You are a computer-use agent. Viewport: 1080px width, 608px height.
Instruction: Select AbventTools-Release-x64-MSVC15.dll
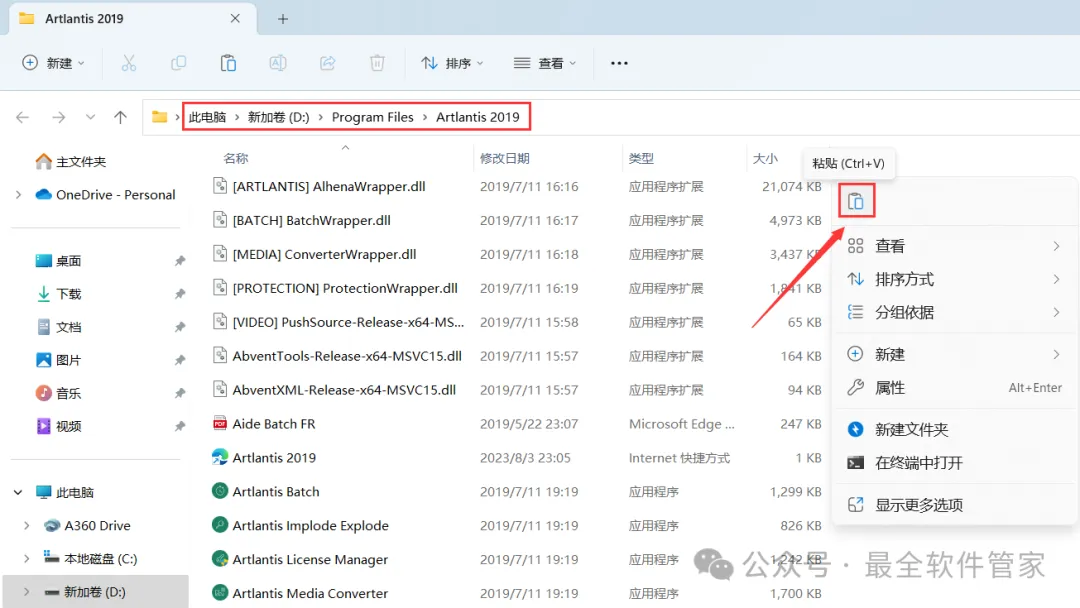(347, 356)
